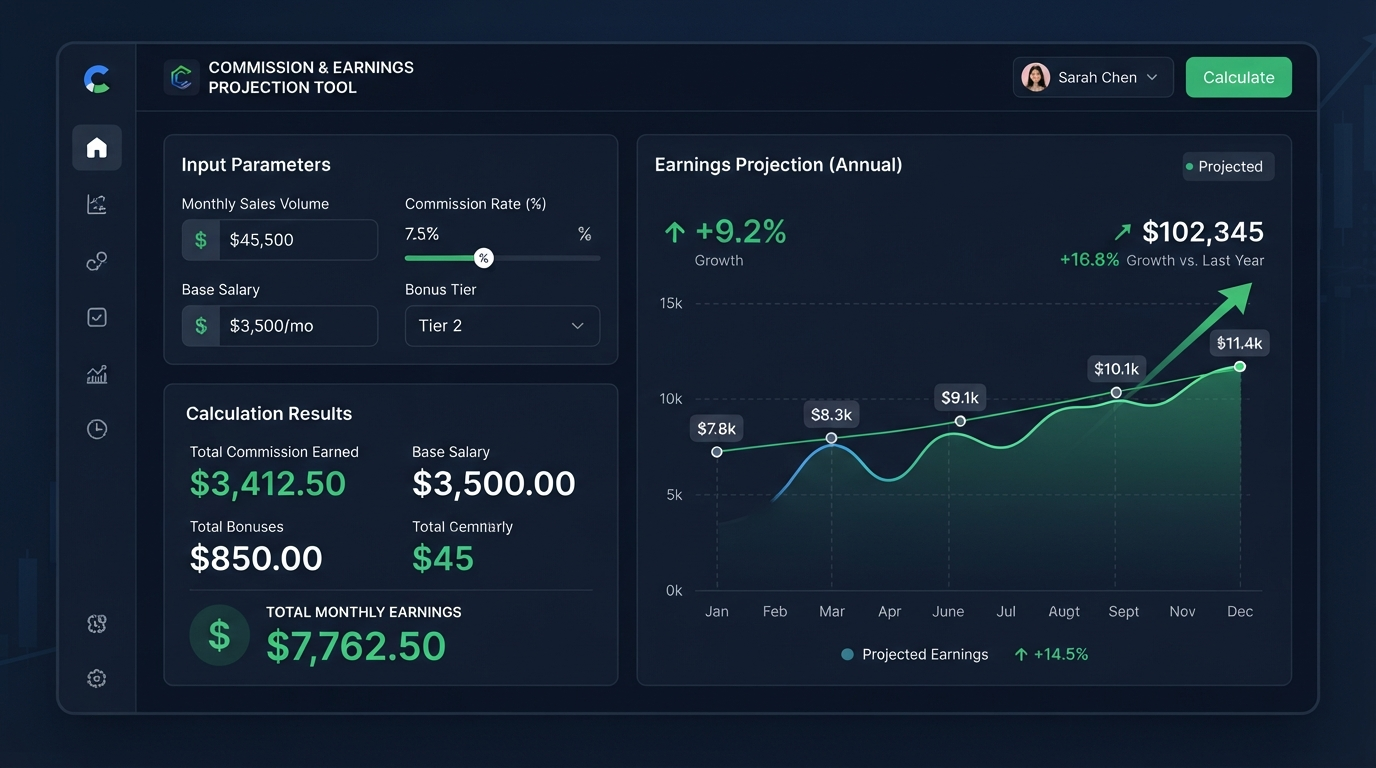Click the integrations icon above settings gear
This screenshot has height=768, width=1376.
click(97, 624)
